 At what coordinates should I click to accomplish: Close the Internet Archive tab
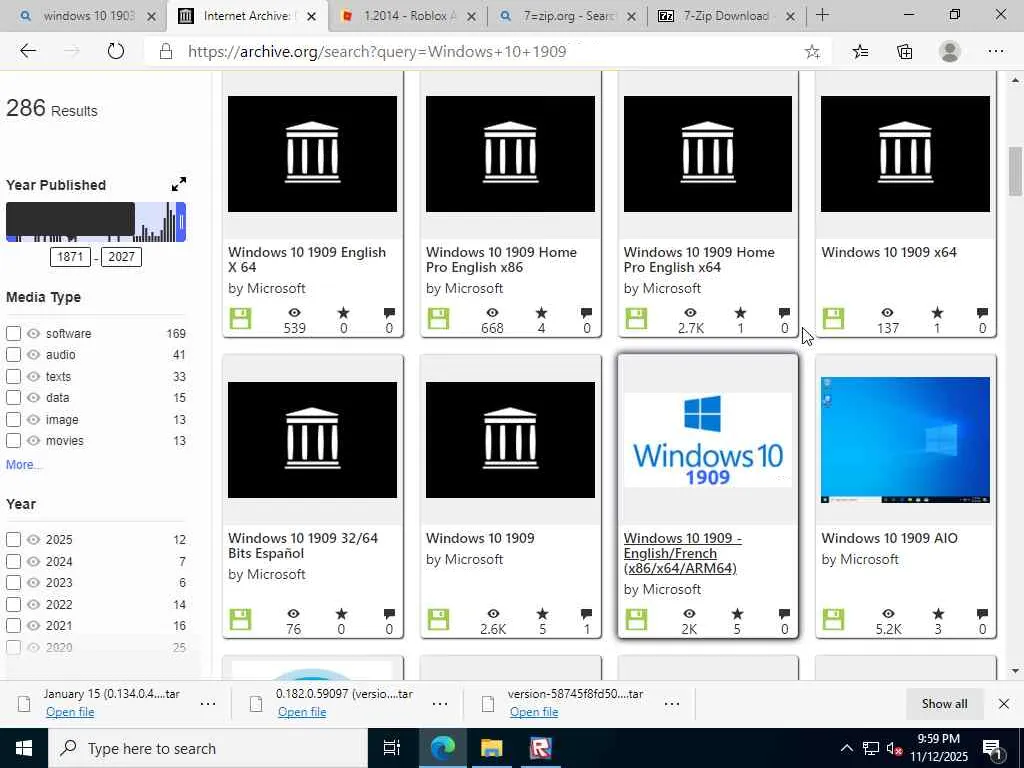tap(312, 16)
